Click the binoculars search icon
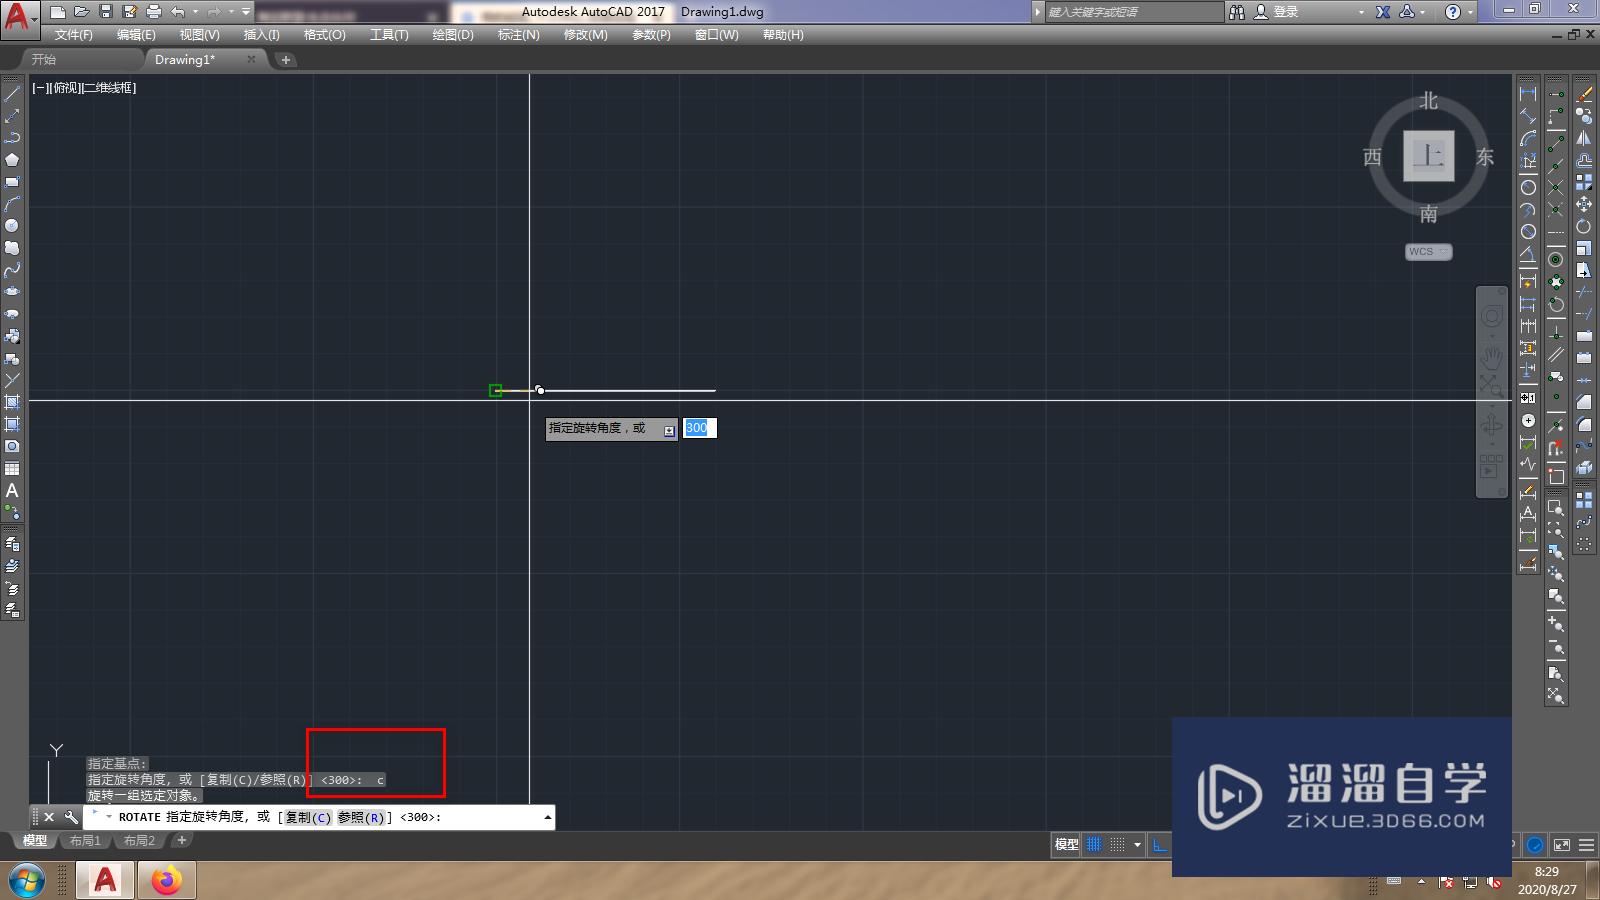The width and height of the screenshot is (1600, 900). click(1237, 12)
